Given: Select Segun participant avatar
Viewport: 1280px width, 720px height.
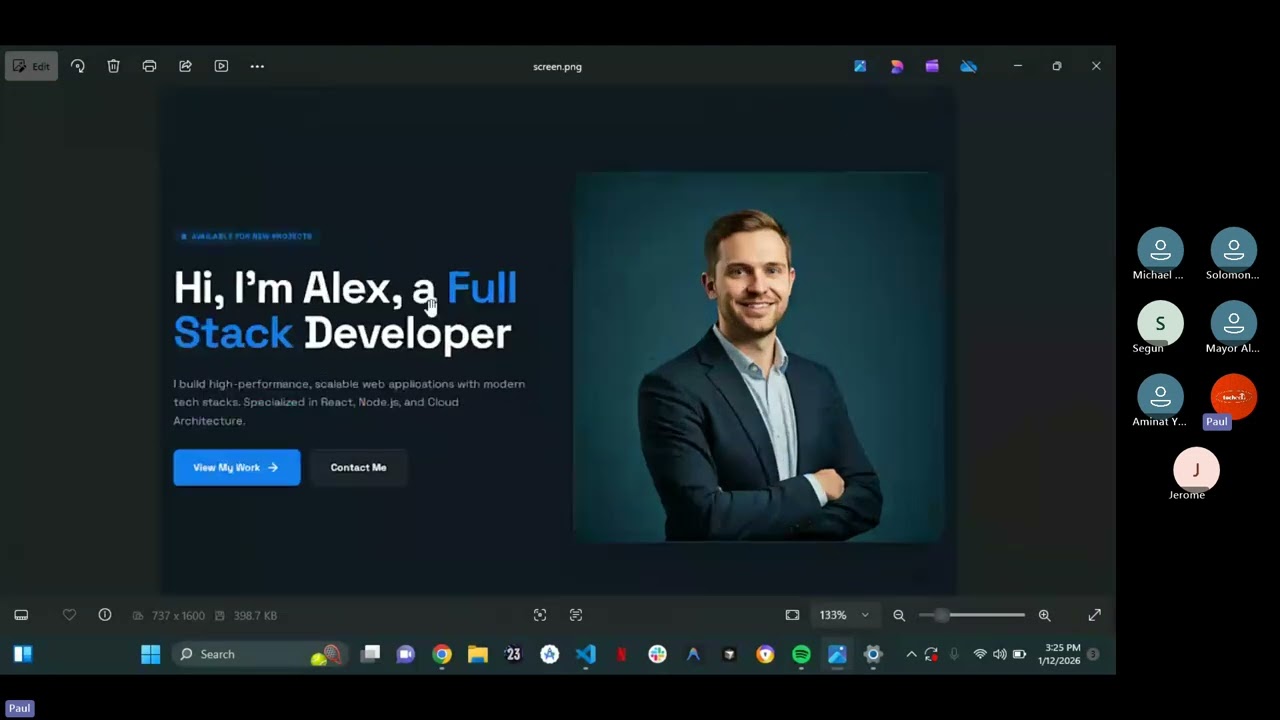Looking at the screenshot, I should coord(1160,323).
